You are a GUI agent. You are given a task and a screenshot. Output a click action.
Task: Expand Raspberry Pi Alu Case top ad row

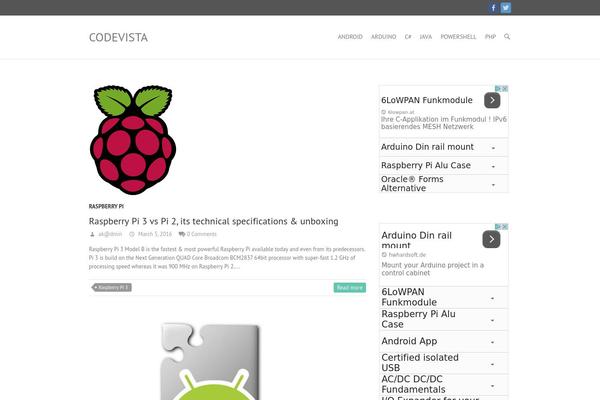(x=443, y=165)
